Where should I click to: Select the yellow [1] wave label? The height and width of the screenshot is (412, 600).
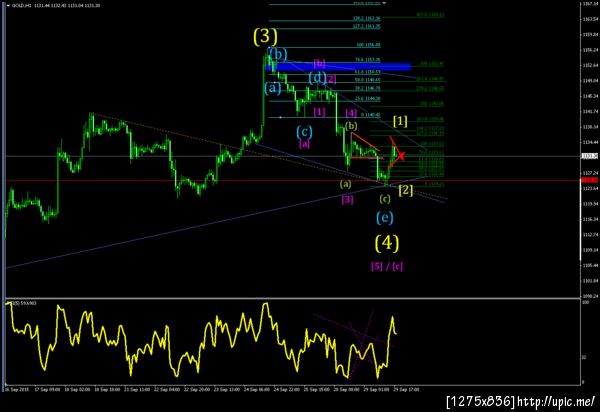[x=400, y=121]
